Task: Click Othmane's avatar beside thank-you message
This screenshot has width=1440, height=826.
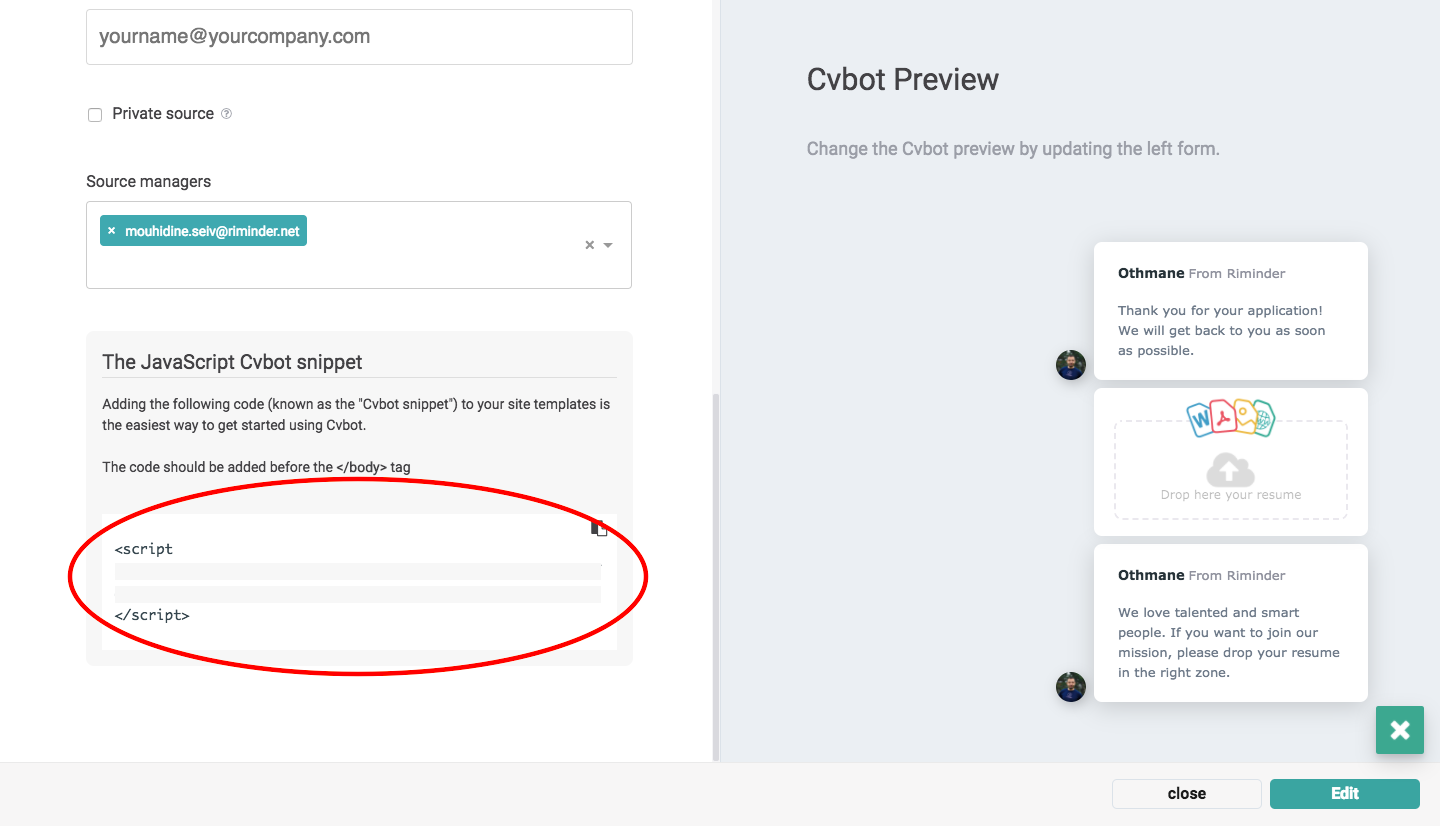Action: coord(1071,365)
